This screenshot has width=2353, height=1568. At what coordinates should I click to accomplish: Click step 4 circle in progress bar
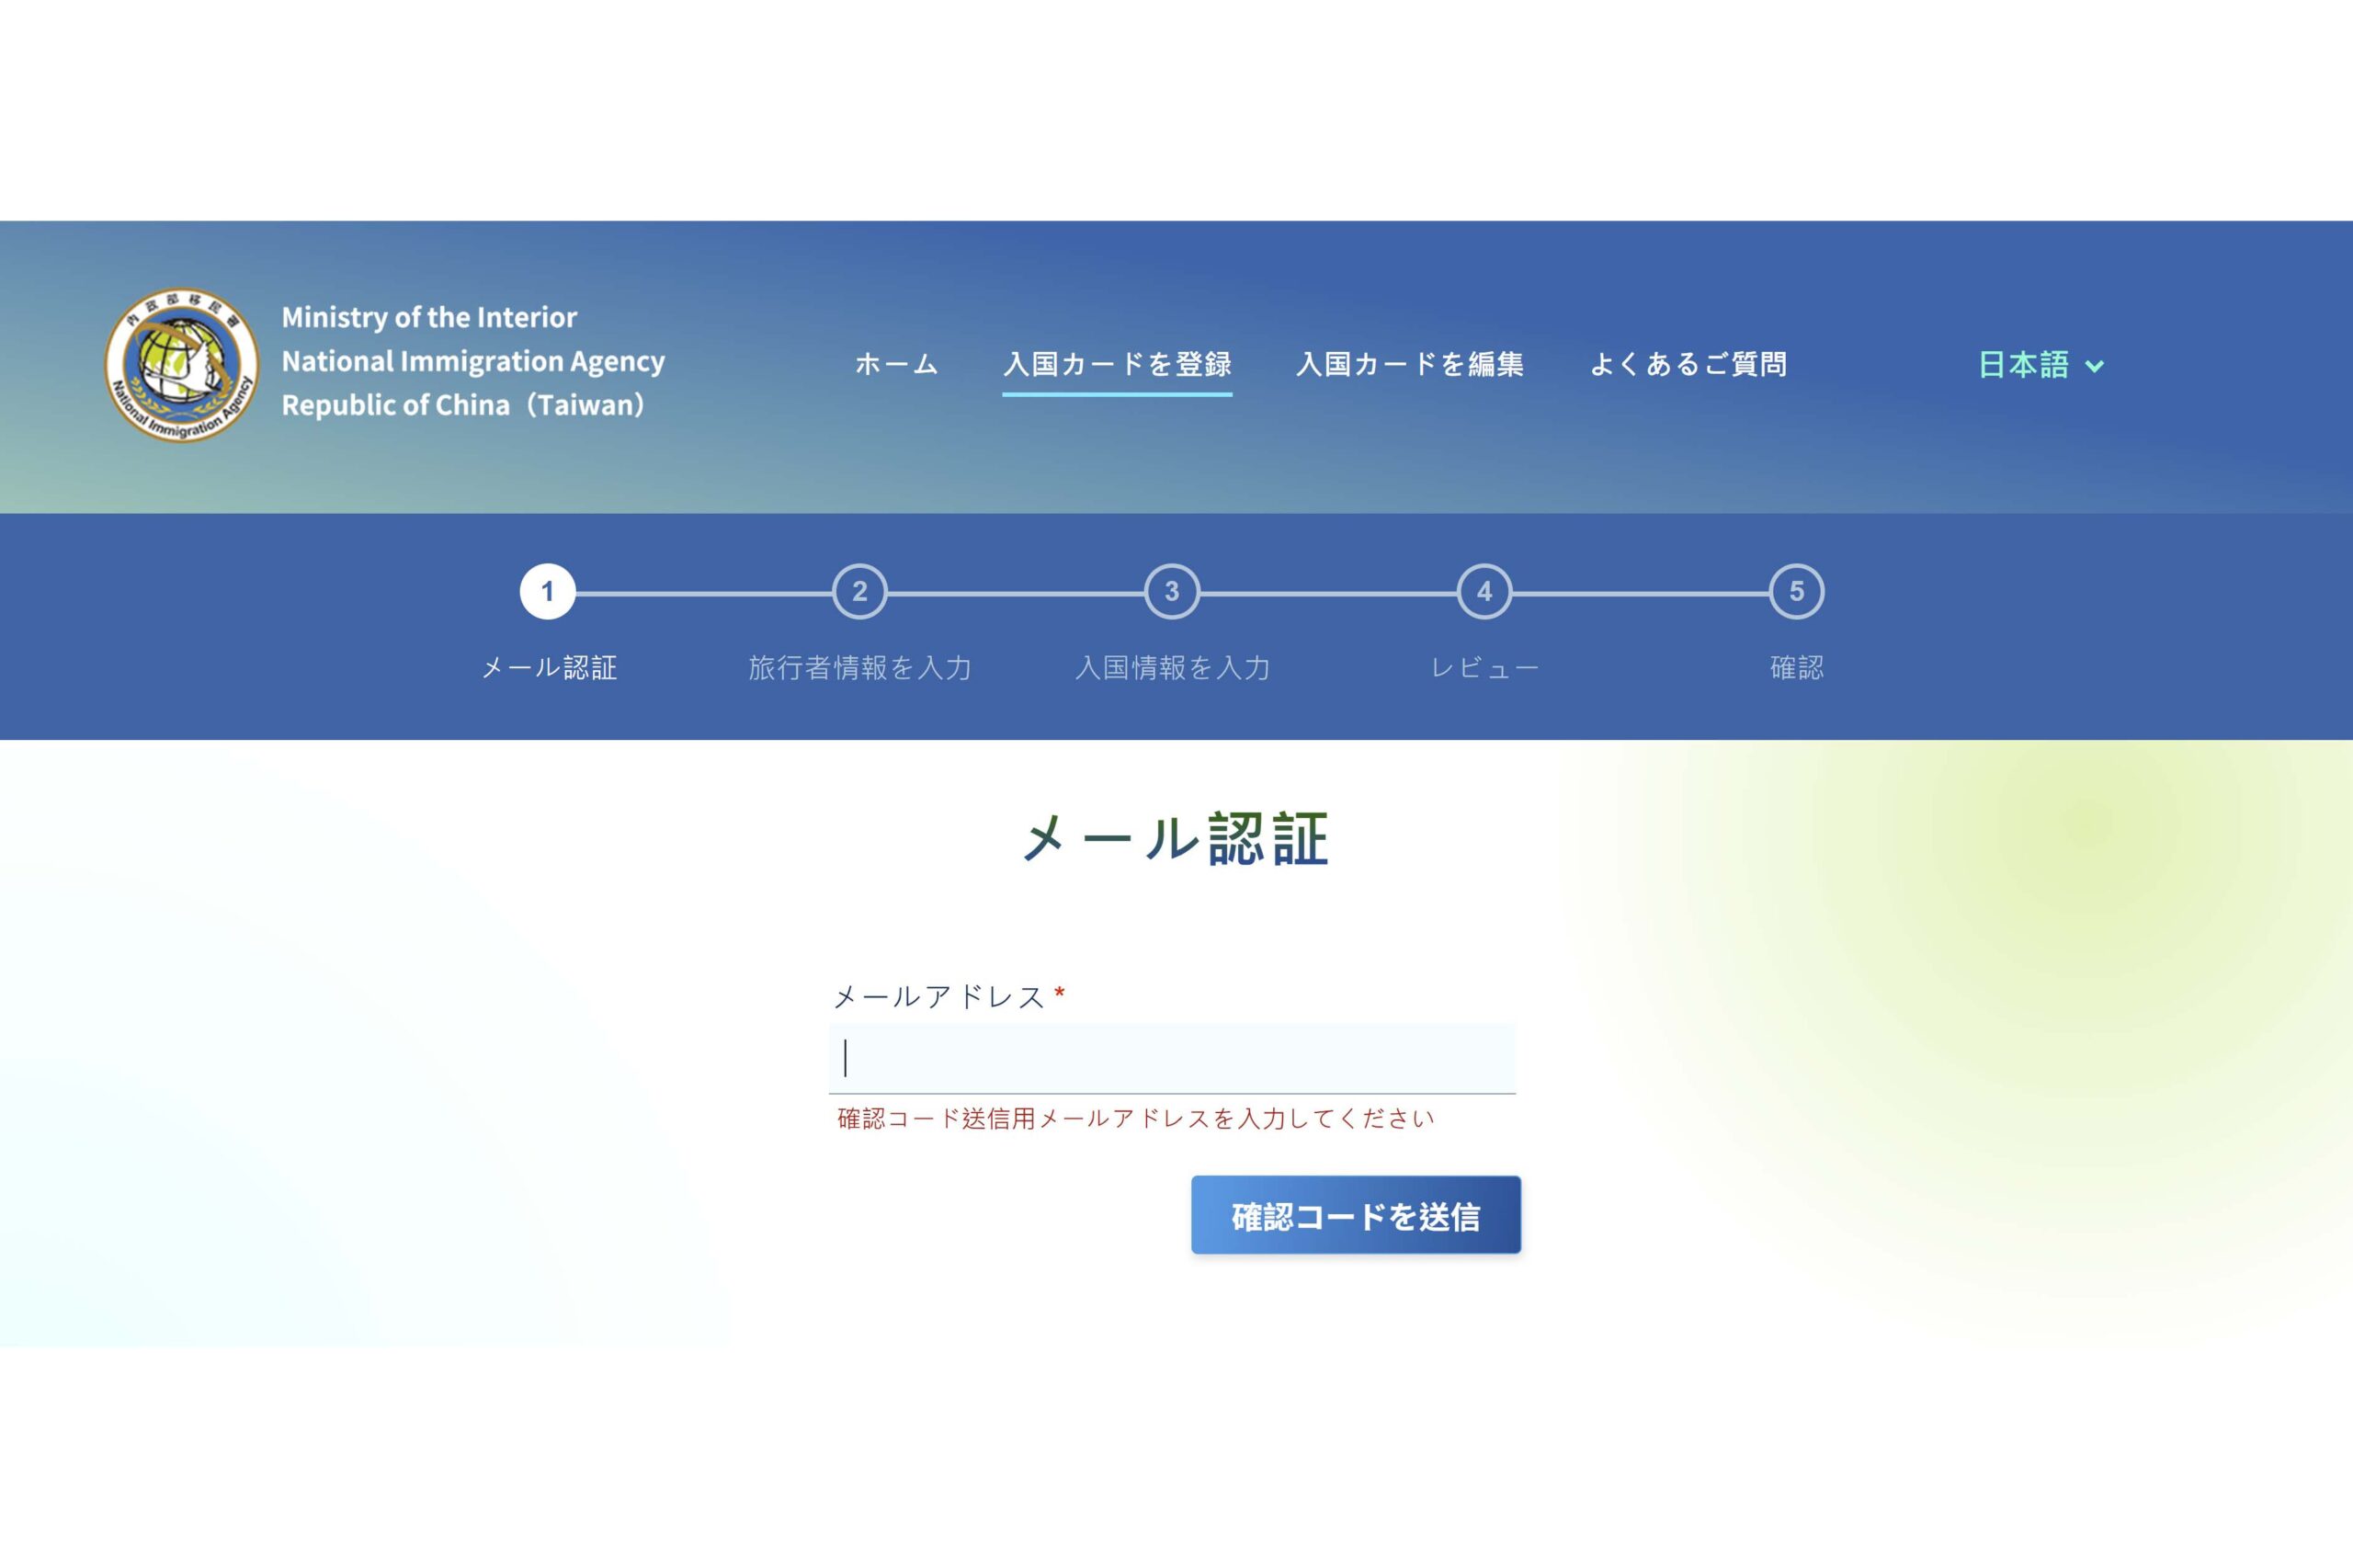click(1484, 592)
